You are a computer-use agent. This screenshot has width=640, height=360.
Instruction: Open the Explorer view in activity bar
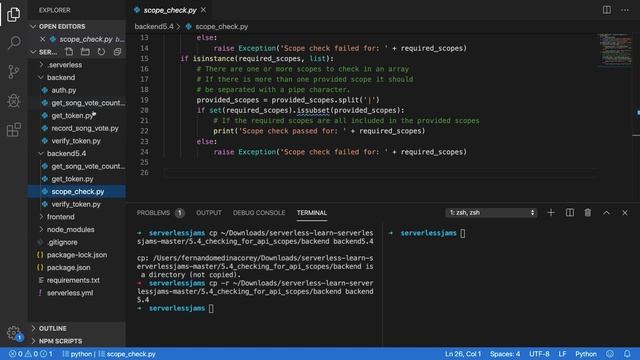13,15
